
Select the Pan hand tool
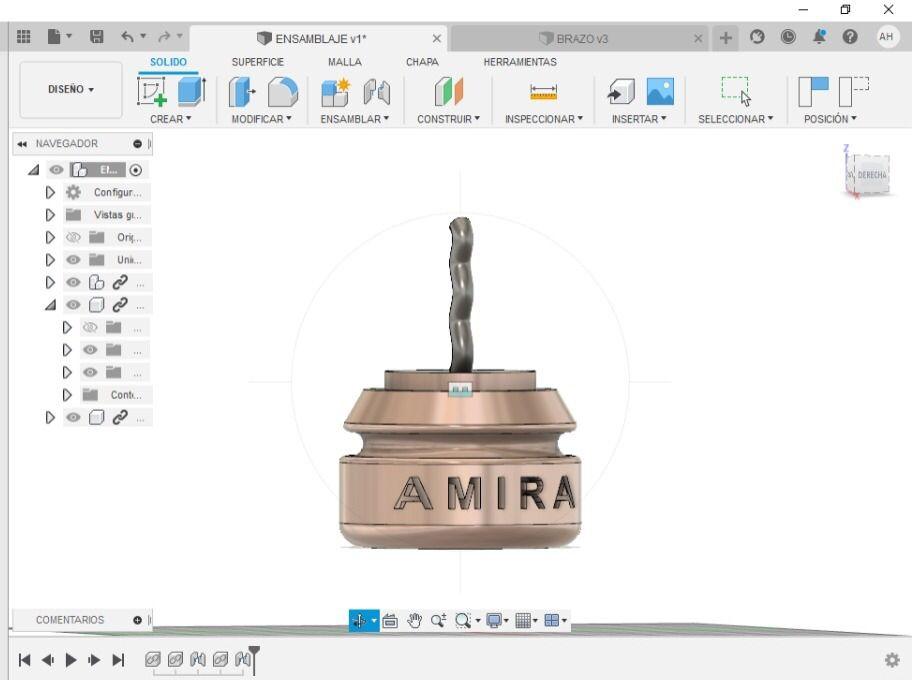point(414,621)
